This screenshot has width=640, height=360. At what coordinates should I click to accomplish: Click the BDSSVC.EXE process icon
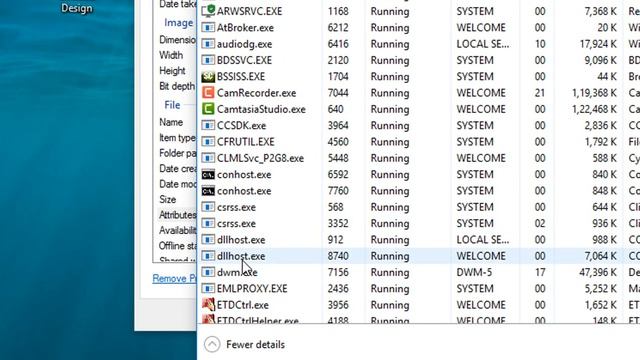(x=208, y=60)
